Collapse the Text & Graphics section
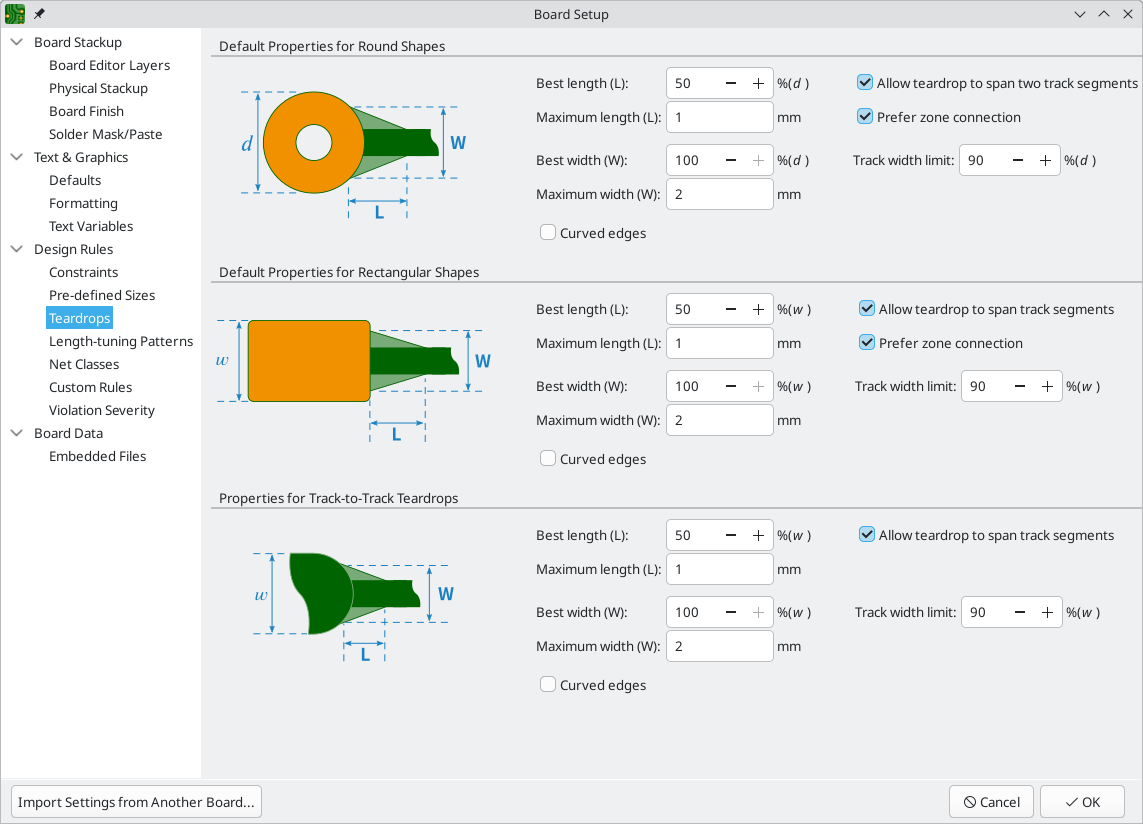Screen dimensions: 1143x824 [16, 158]
